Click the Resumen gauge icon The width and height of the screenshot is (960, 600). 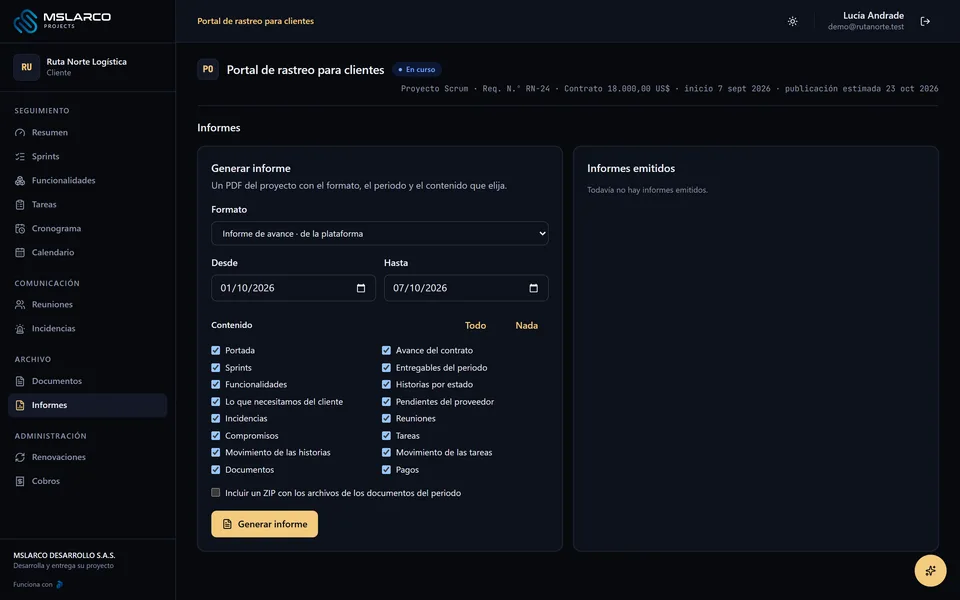pos(20,133)
